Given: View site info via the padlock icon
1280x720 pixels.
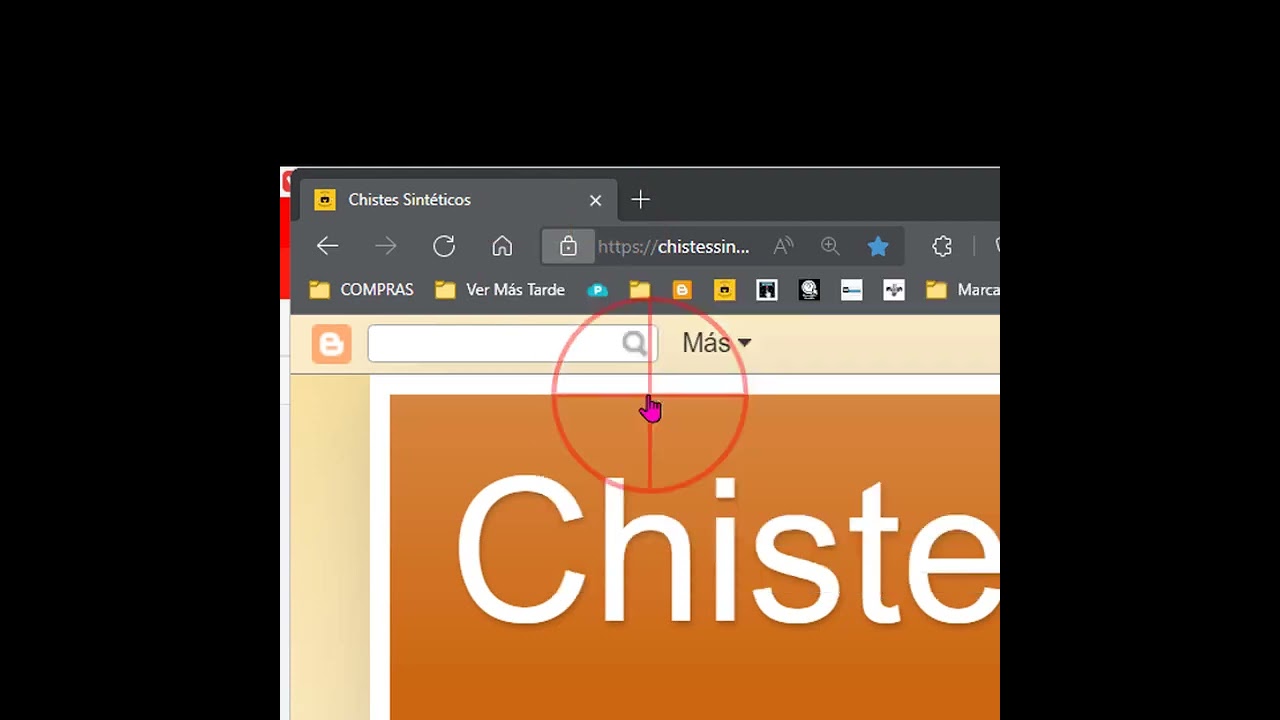Looking at the screenshot, I should point(568,246).
